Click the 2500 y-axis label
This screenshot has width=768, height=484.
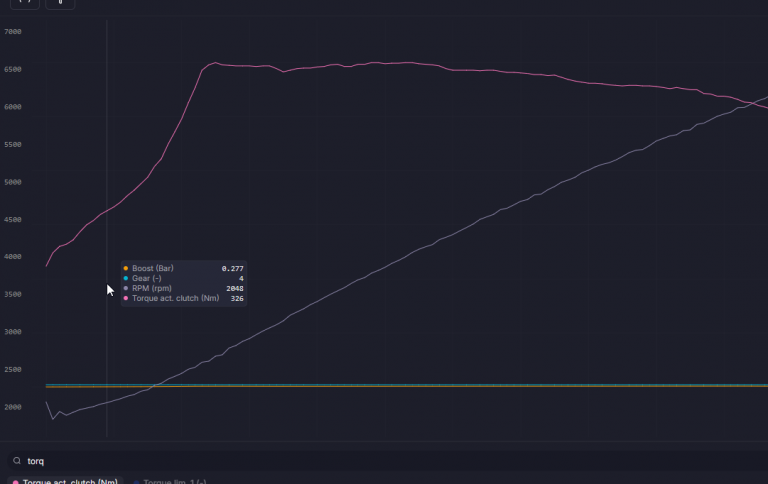point(13,369)
